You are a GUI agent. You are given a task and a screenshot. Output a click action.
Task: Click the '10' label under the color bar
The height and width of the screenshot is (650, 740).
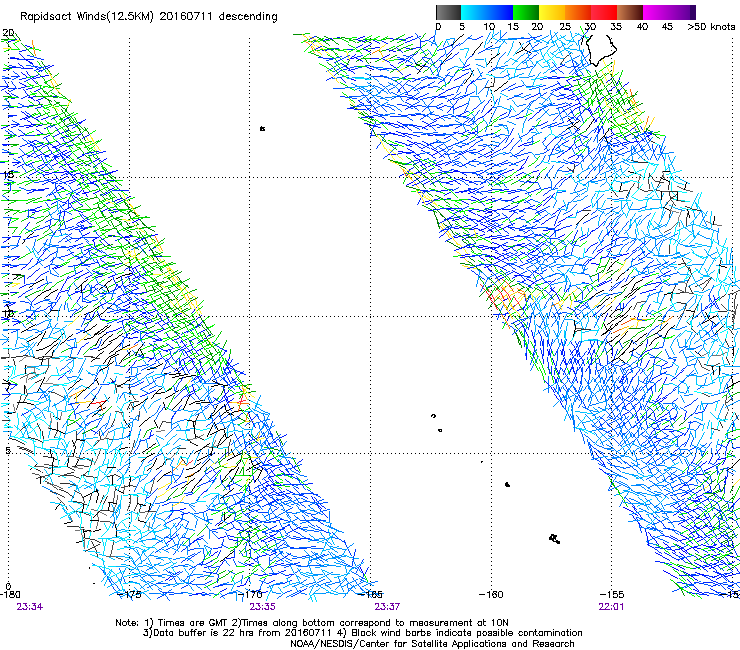[489, 27]
